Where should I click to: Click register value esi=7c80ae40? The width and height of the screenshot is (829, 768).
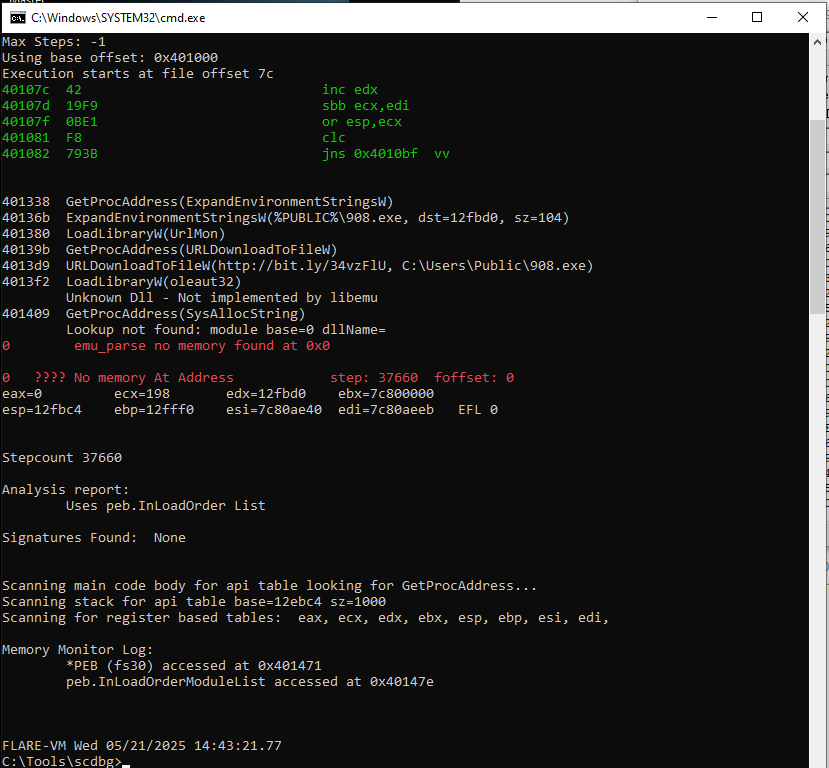click(x=274, y=410)
